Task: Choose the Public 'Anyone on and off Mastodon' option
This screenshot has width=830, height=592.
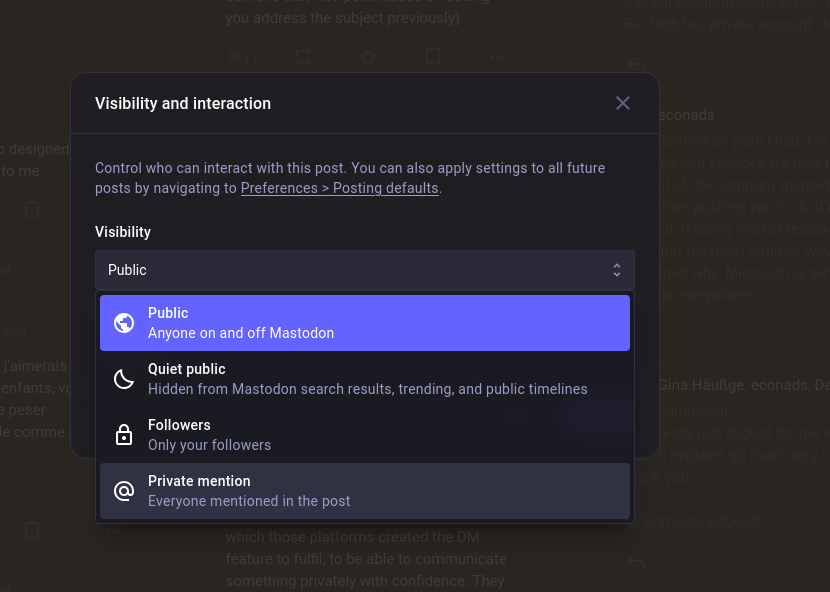Action: pos(364,323)
